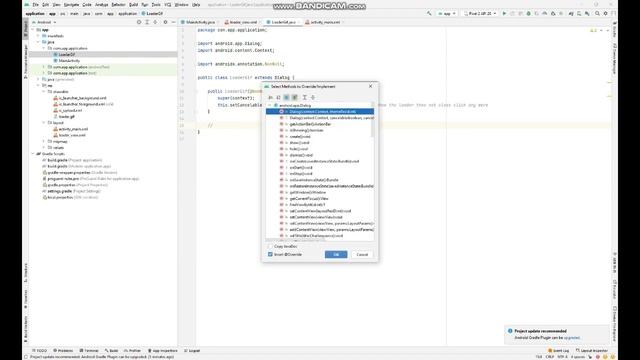
Task: Select the create():void method row
Action: pyautogui.click(x=320, y=136)
